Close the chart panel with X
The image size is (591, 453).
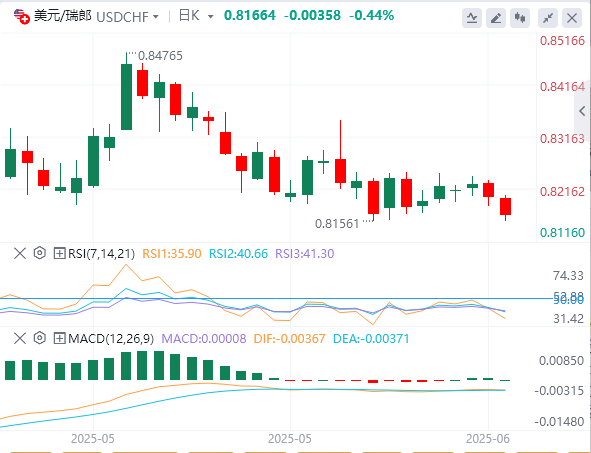coord(572,18)
